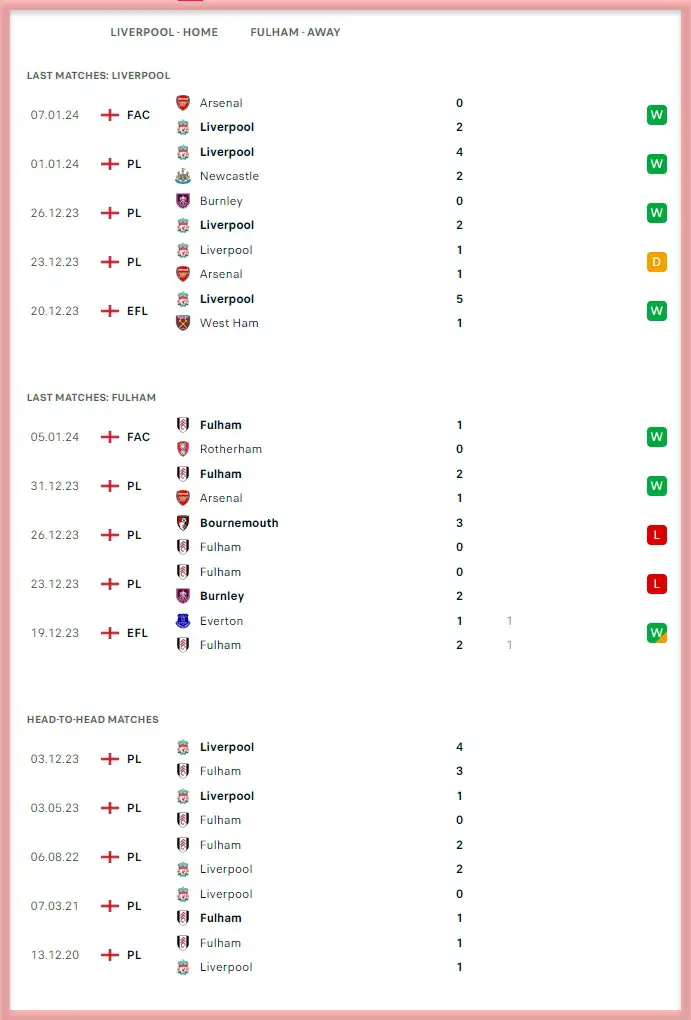Open the Newcastle team link
The width and height of the screenshot is (691, 1020).
229,176
